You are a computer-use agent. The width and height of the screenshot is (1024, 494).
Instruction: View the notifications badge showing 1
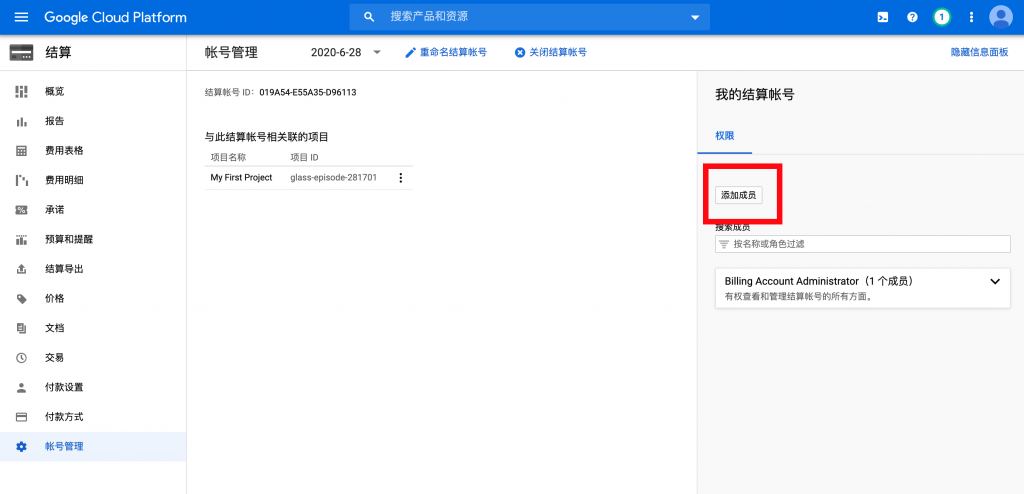[941, 18]
